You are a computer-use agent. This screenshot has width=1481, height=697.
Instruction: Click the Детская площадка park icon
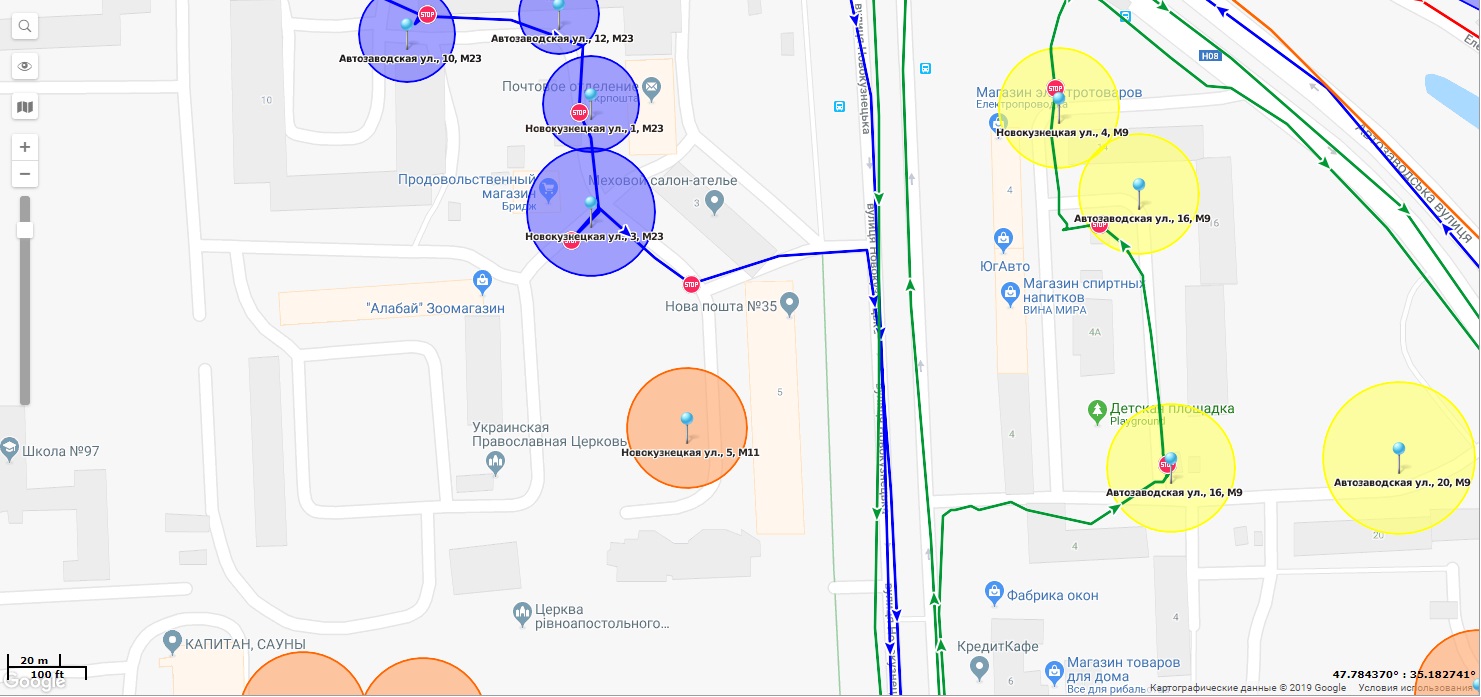(x=1098, y=410)
